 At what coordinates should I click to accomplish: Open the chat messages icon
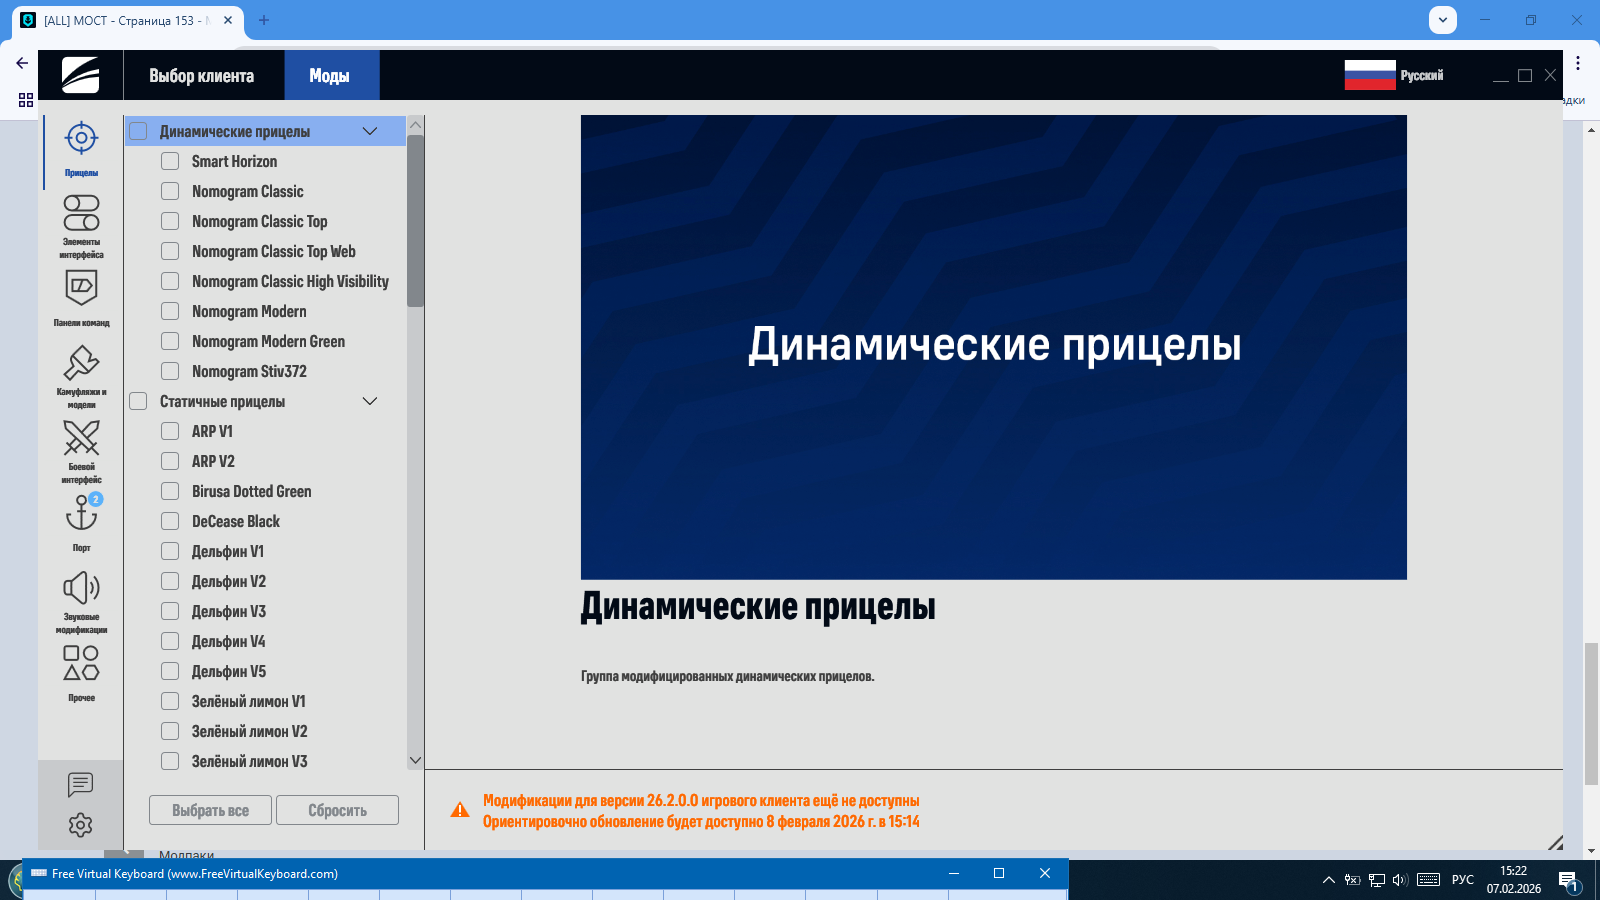point(80,785)
